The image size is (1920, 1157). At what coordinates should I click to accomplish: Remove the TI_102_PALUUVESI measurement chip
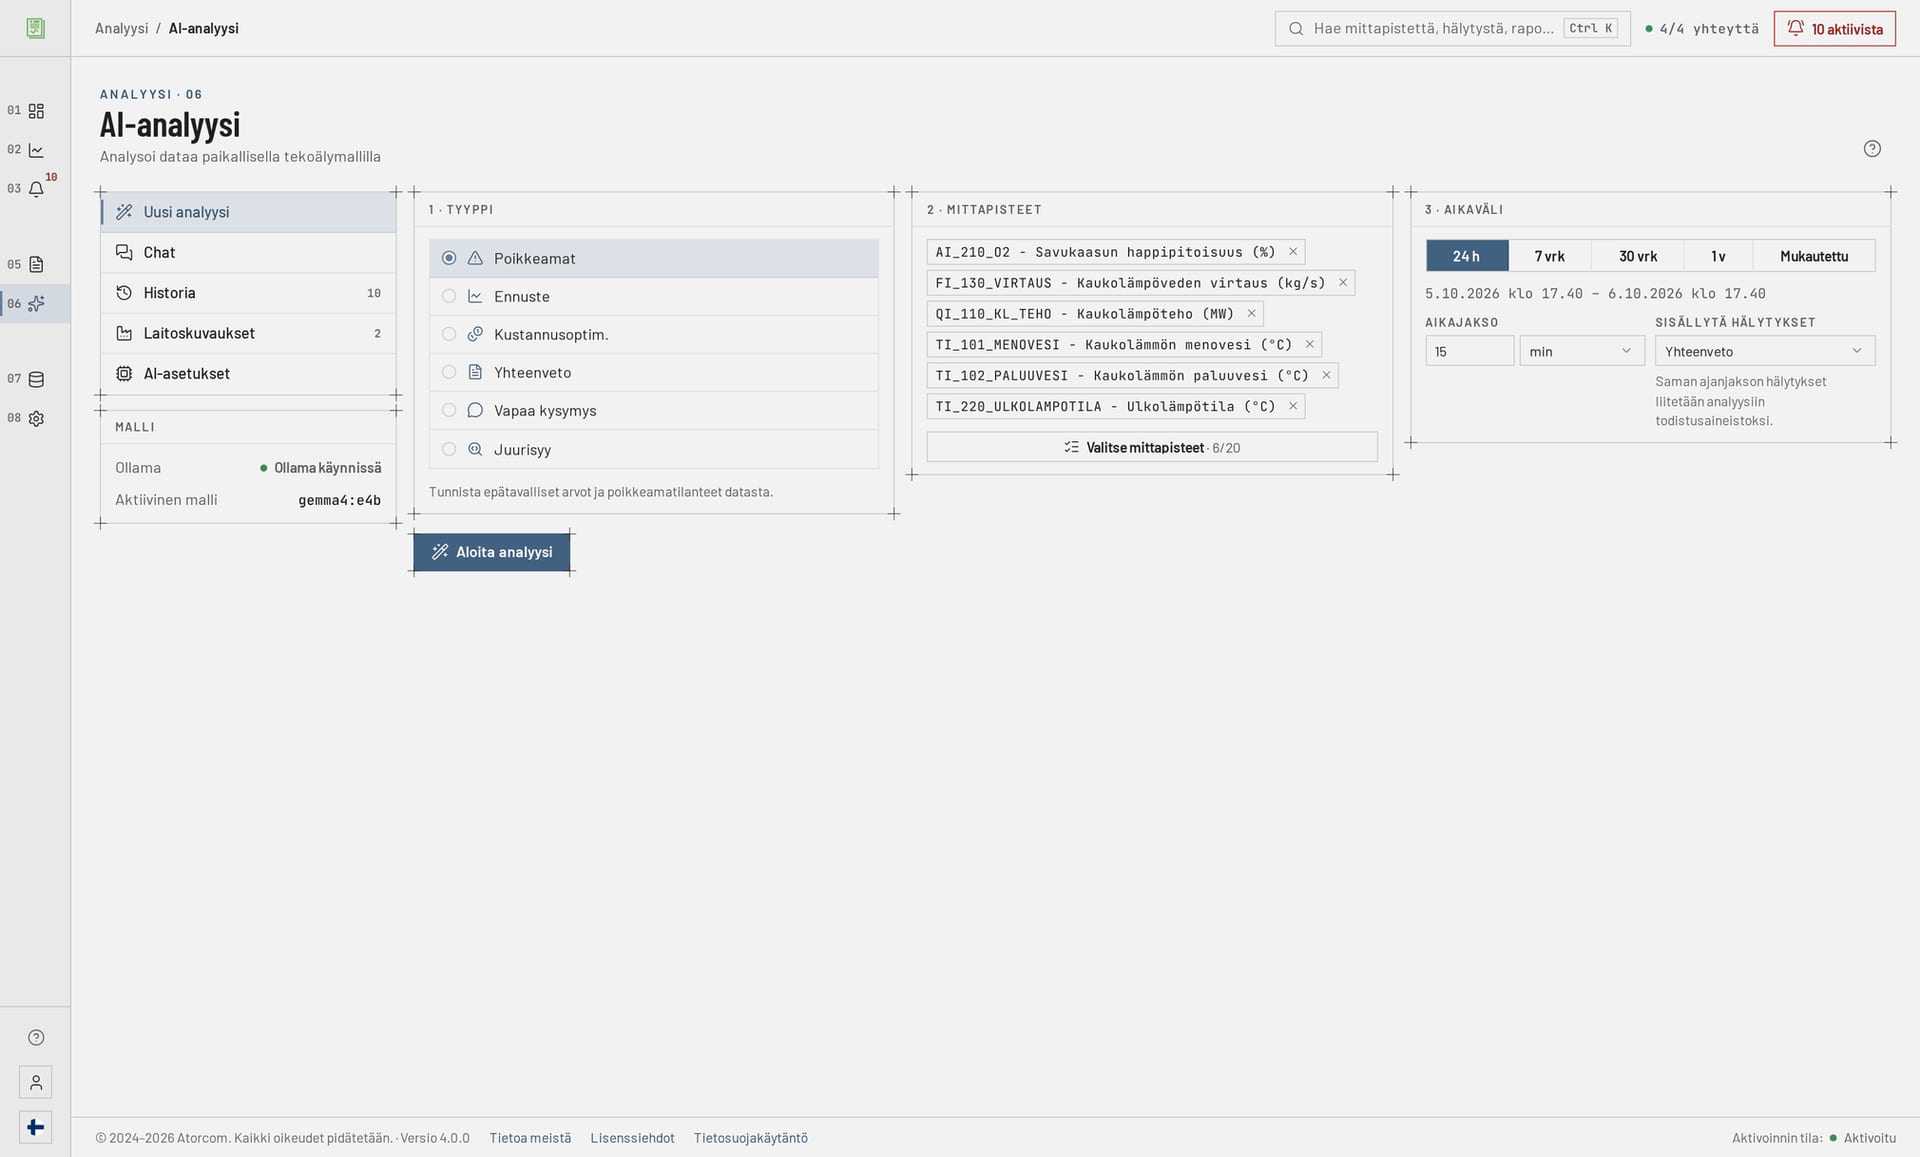1326,376
